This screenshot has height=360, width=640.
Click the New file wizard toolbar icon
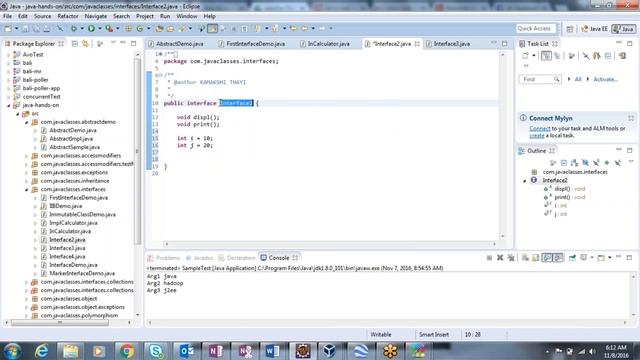[8, 28]
